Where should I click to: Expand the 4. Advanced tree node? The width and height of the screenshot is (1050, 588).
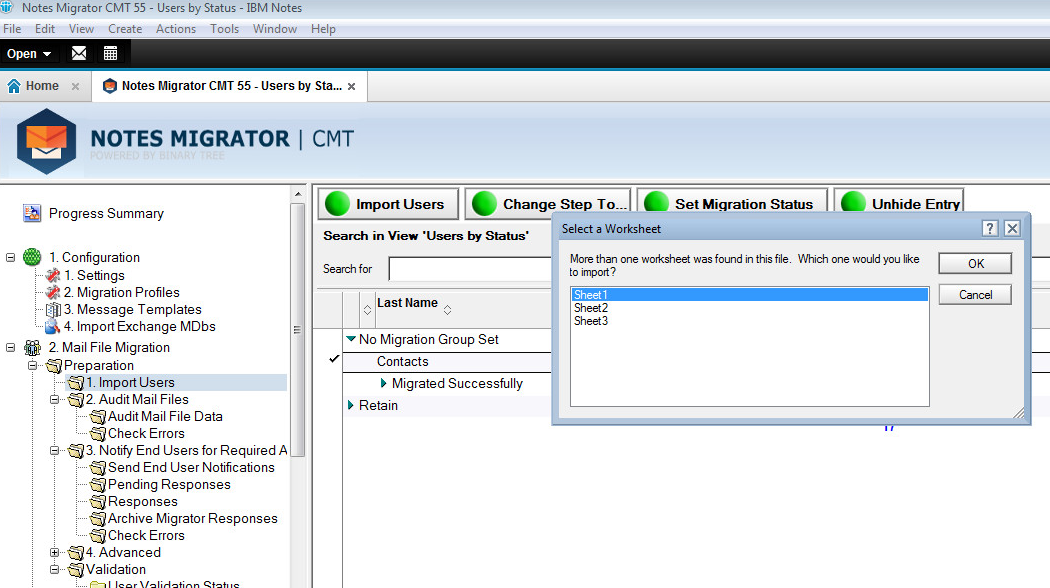(x=54, y=553)
